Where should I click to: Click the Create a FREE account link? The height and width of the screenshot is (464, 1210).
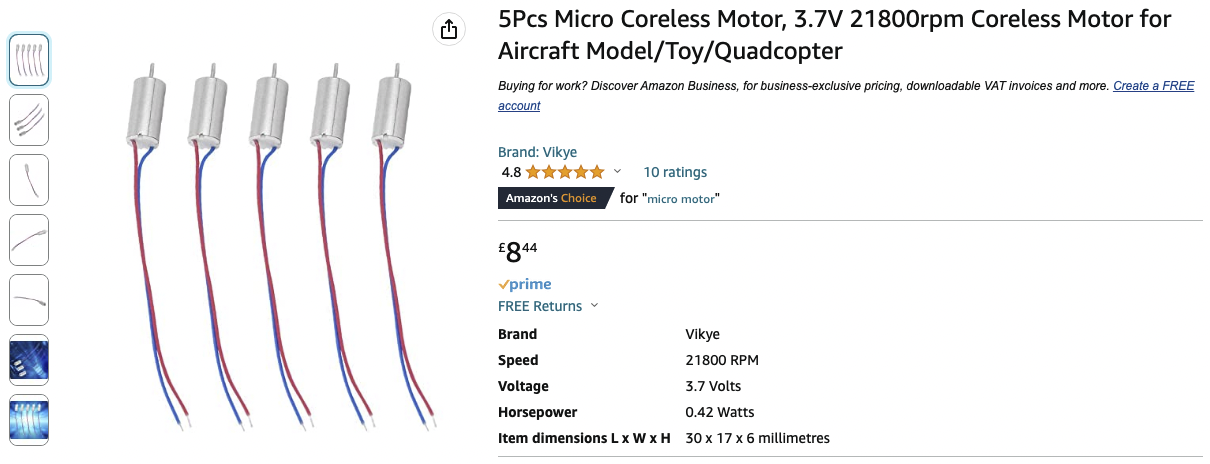point(1153,87)
